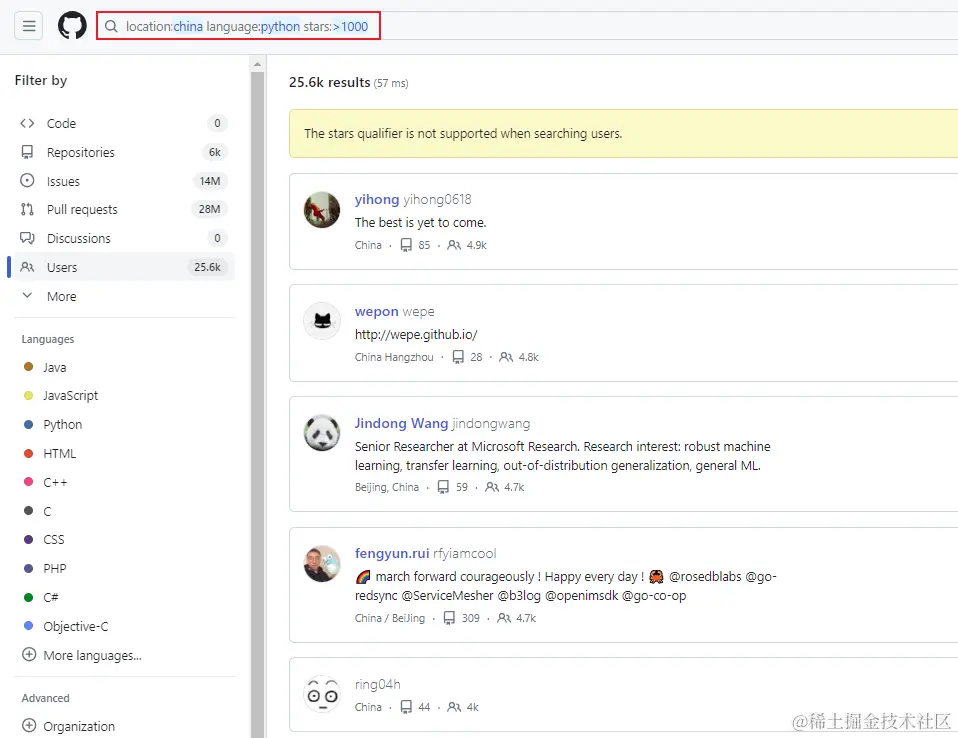The height and width of the screenshot is (738, 958).
Task: Click the Issues circle icon
Action: [27, 181]
